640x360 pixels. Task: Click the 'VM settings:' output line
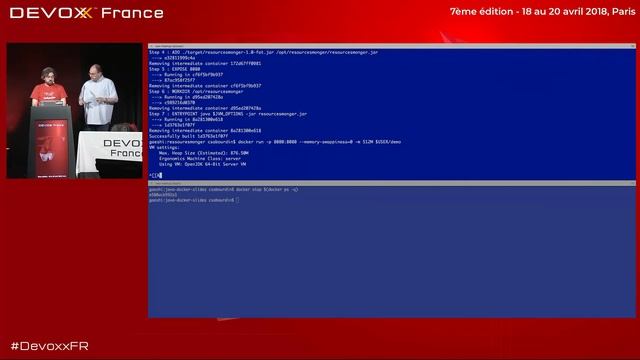pyautogui.click(x=164, y=147)
